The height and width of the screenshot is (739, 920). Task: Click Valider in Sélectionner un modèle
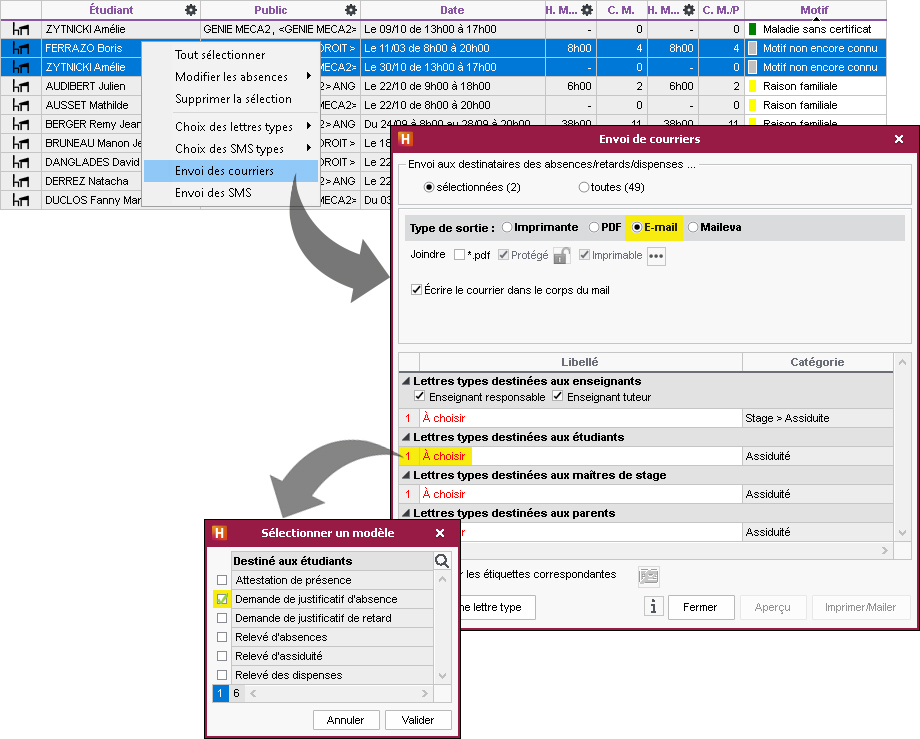click(418, 720)
